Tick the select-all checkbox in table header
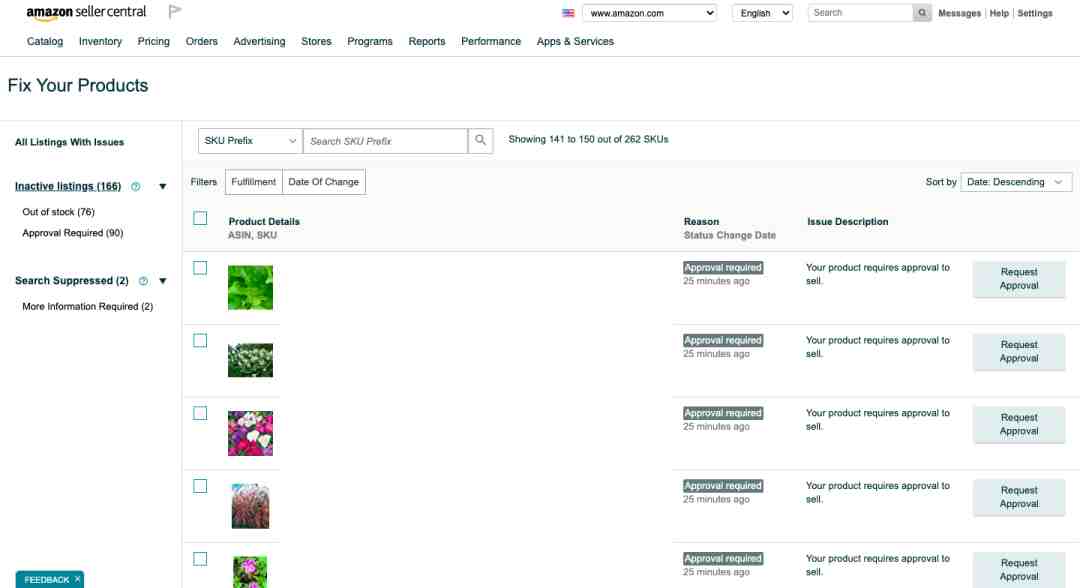1080x588 pixels. (200, 218)
